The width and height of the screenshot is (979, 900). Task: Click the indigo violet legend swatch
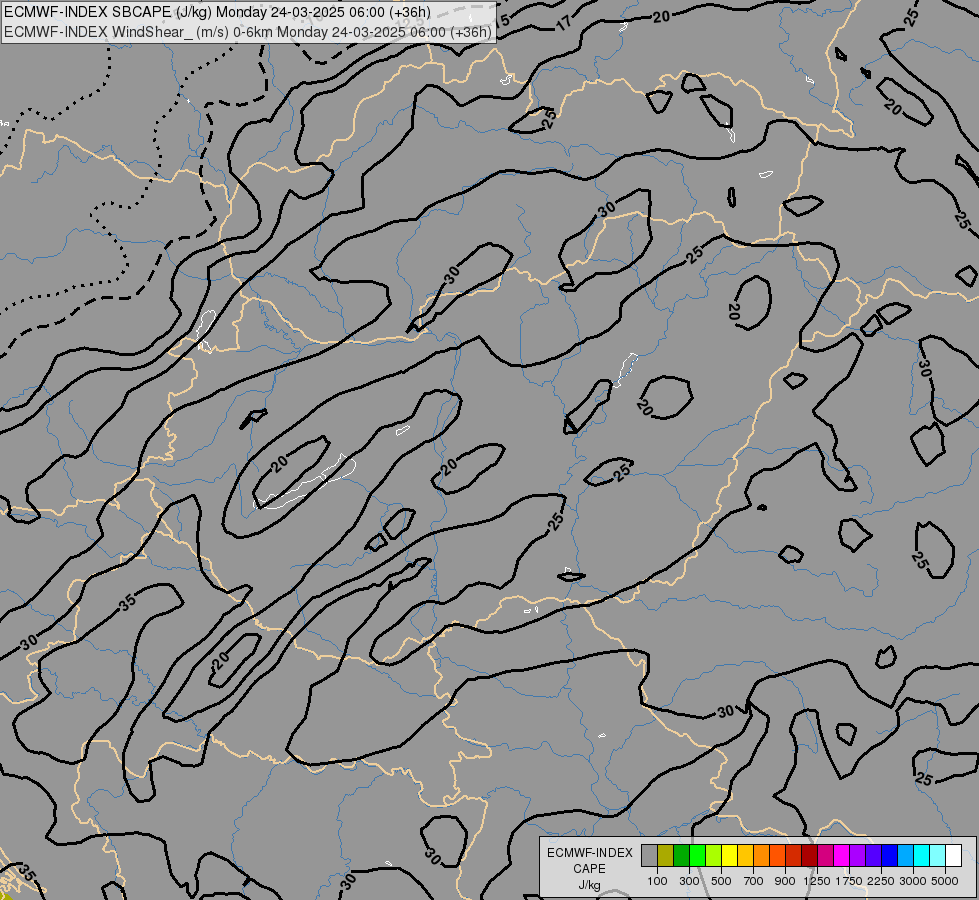[873, 855]
